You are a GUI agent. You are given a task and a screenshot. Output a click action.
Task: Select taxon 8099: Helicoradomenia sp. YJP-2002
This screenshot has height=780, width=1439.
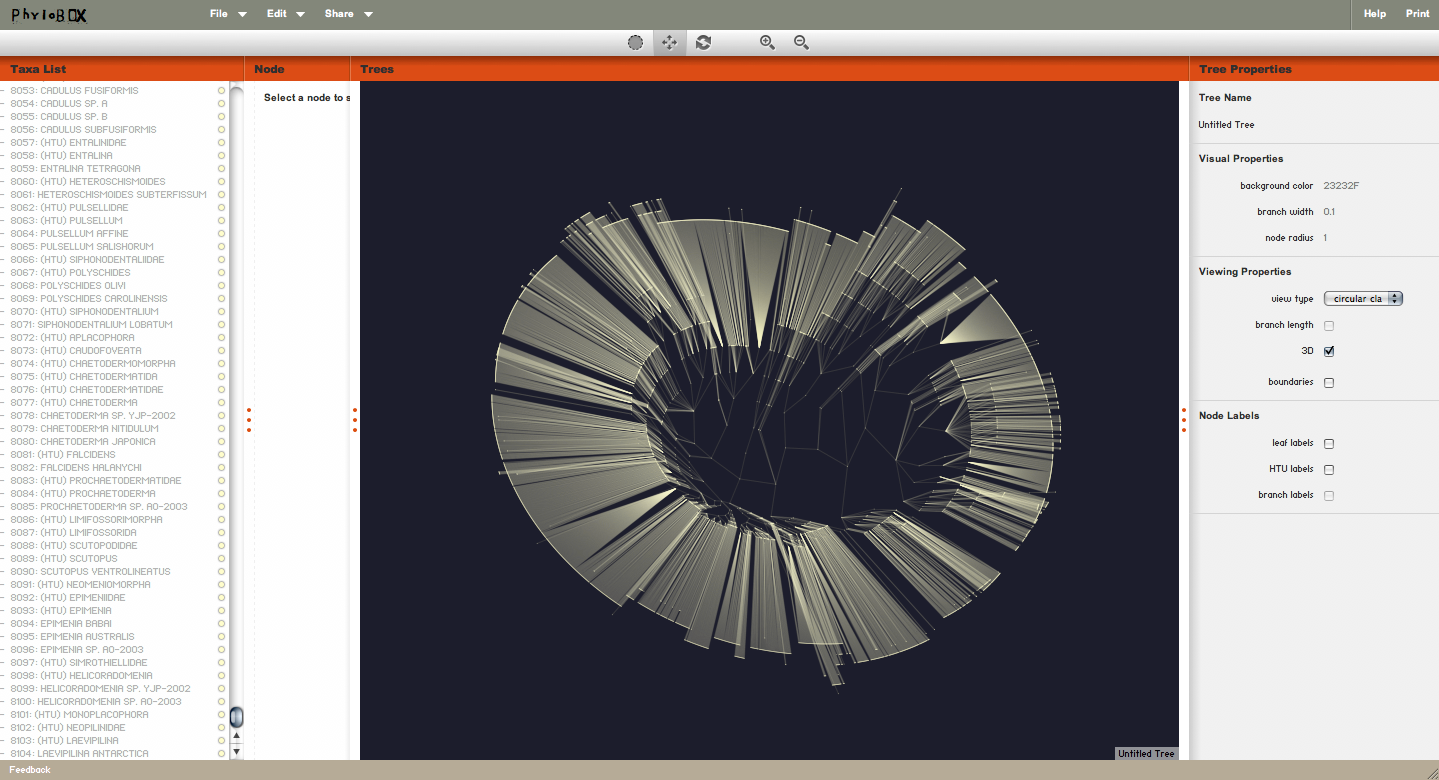click(100, 688)
